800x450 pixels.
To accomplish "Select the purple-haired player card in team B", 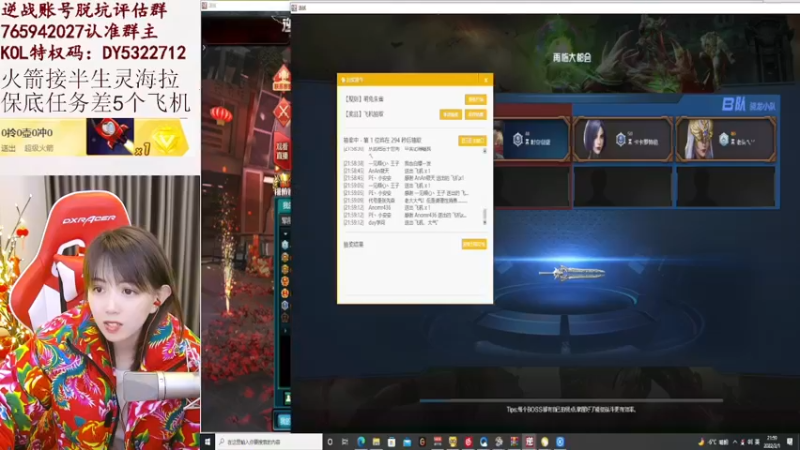I will pos(622,139).
